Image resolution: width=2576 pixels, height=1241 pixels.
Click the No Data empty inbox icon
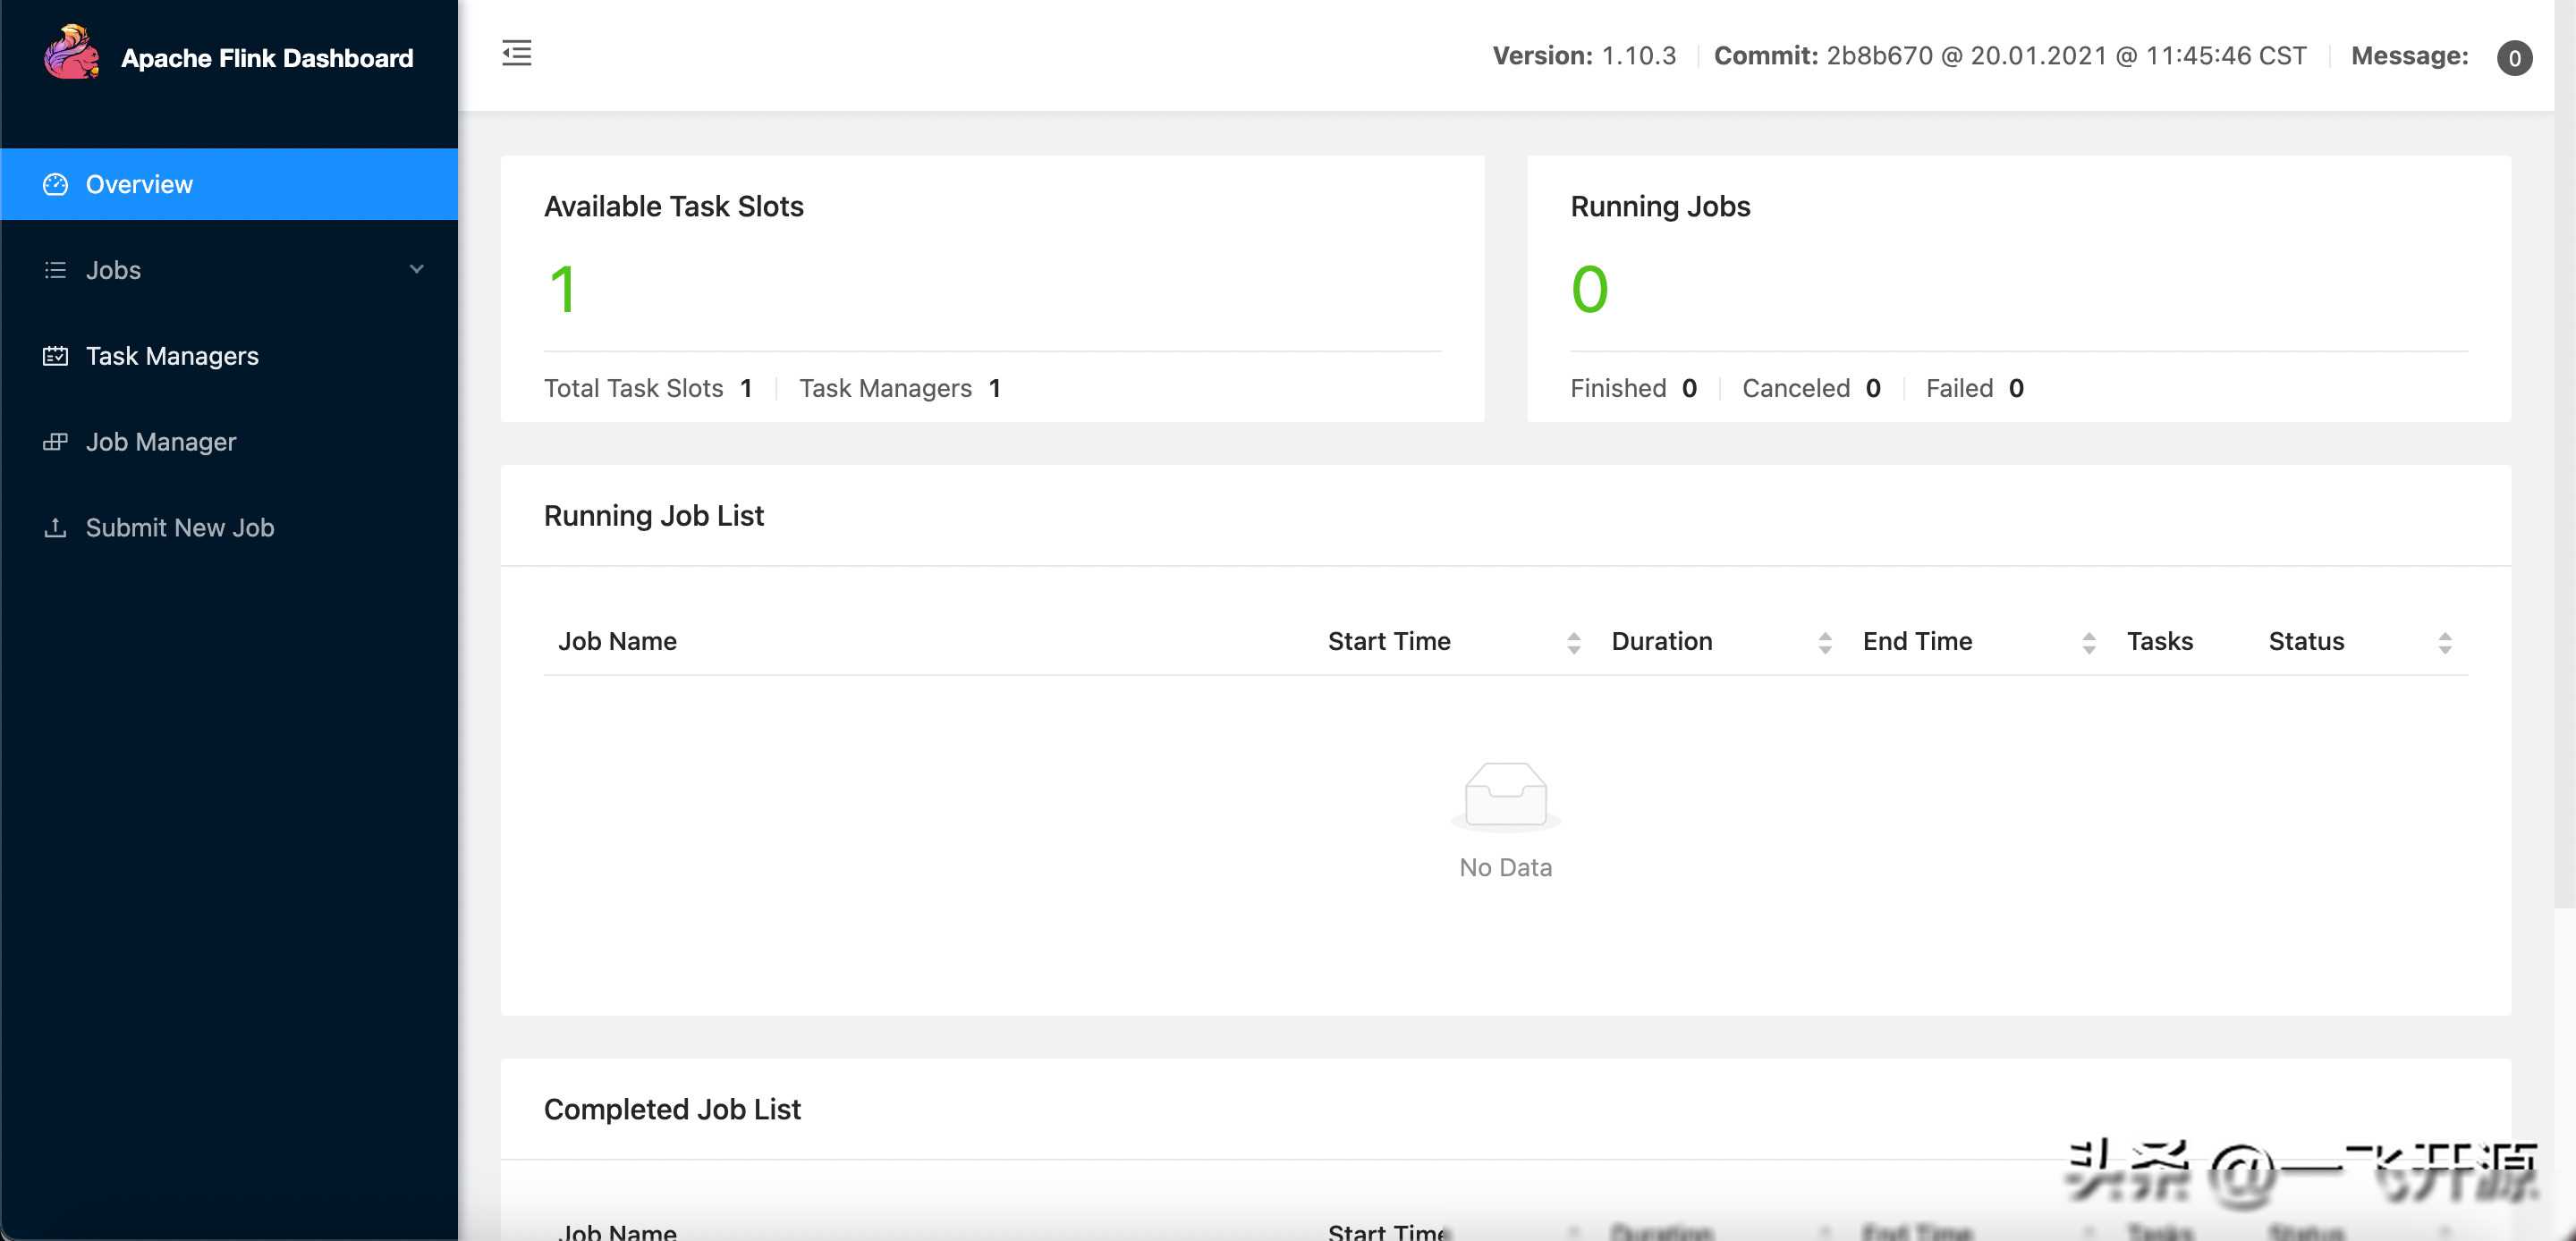(x=1505, y=797)
